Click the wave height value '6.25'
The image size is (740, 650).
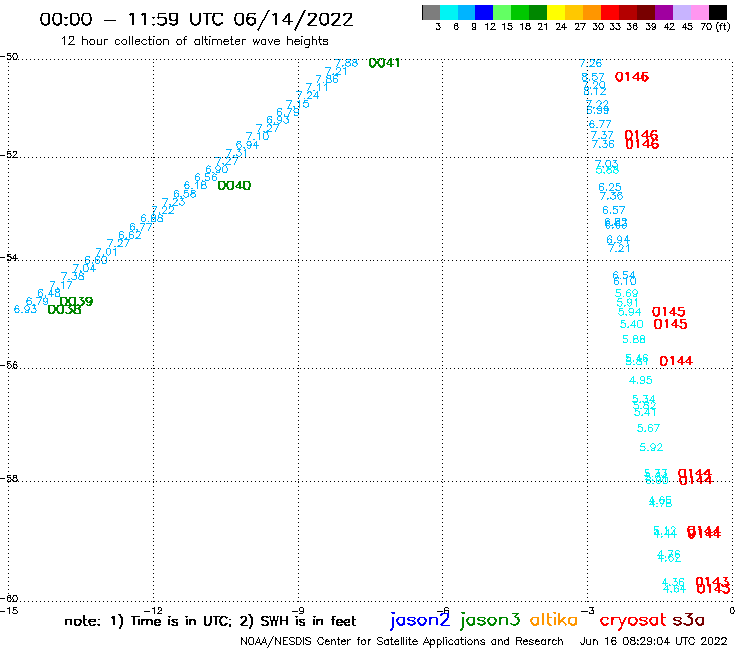pyautogui.click(x=610, y=187)
